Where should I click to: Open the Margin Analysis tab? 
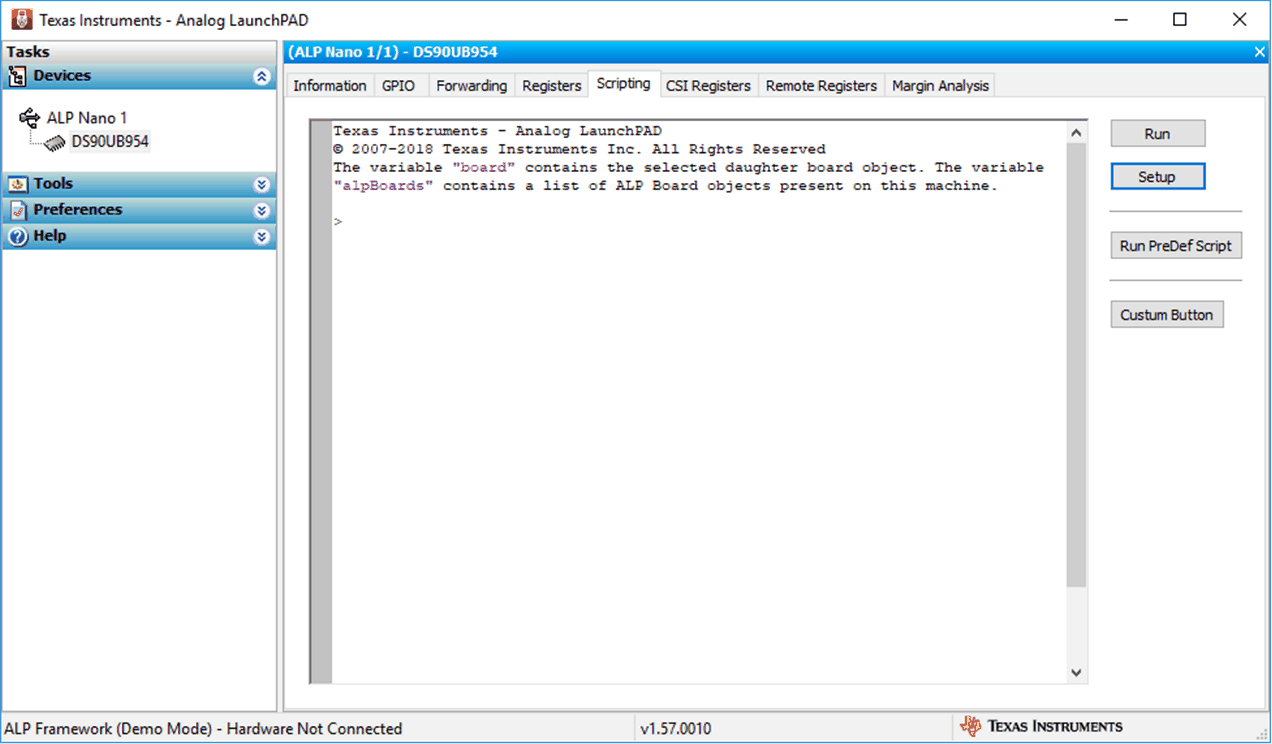(940, 86)
